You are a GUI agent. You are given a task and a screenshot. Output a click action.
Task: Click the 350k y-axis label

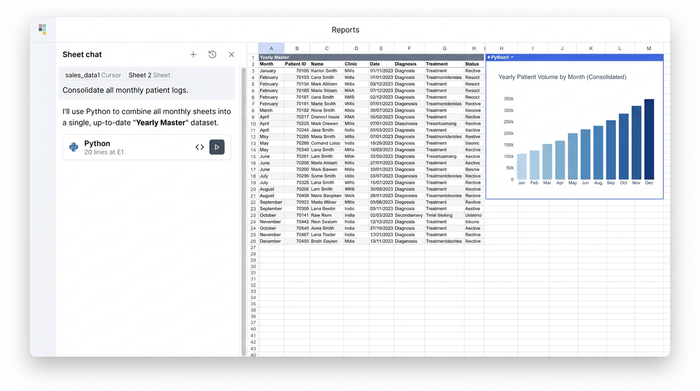pyautogui.click(x=508, y=99)
